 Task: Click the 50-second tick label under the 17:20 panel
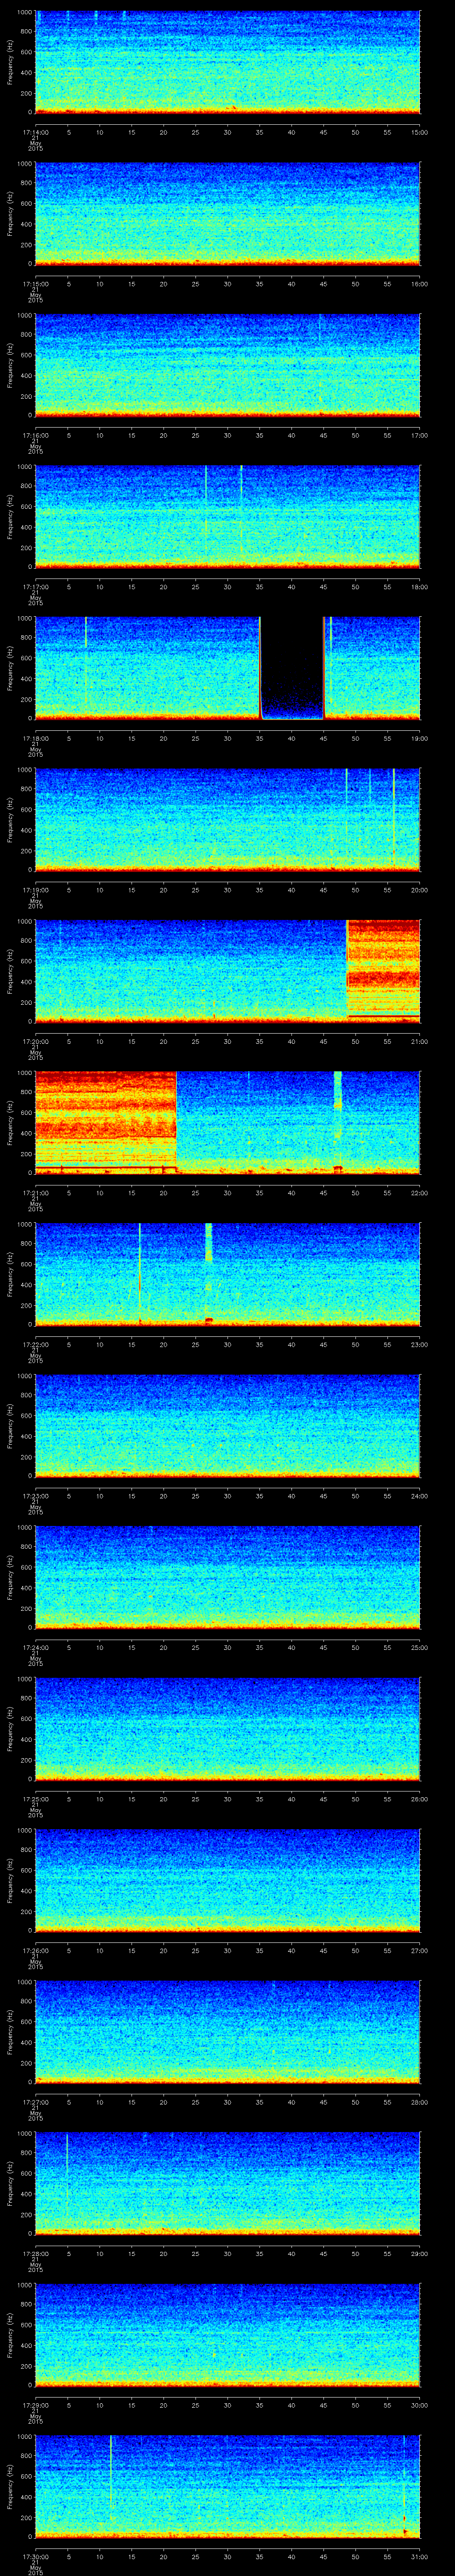click(x=356, y=1041)
